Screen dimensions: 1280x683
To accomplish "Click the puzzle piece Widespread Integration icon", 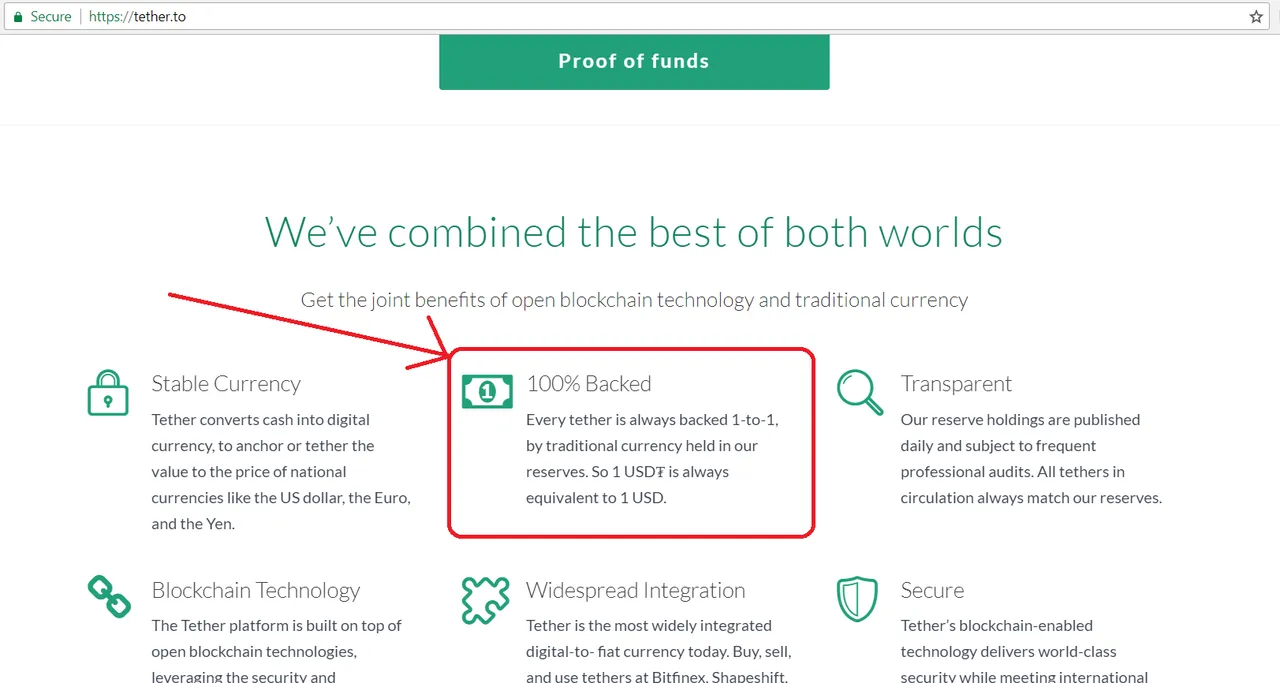I will [x=486, y=600].
